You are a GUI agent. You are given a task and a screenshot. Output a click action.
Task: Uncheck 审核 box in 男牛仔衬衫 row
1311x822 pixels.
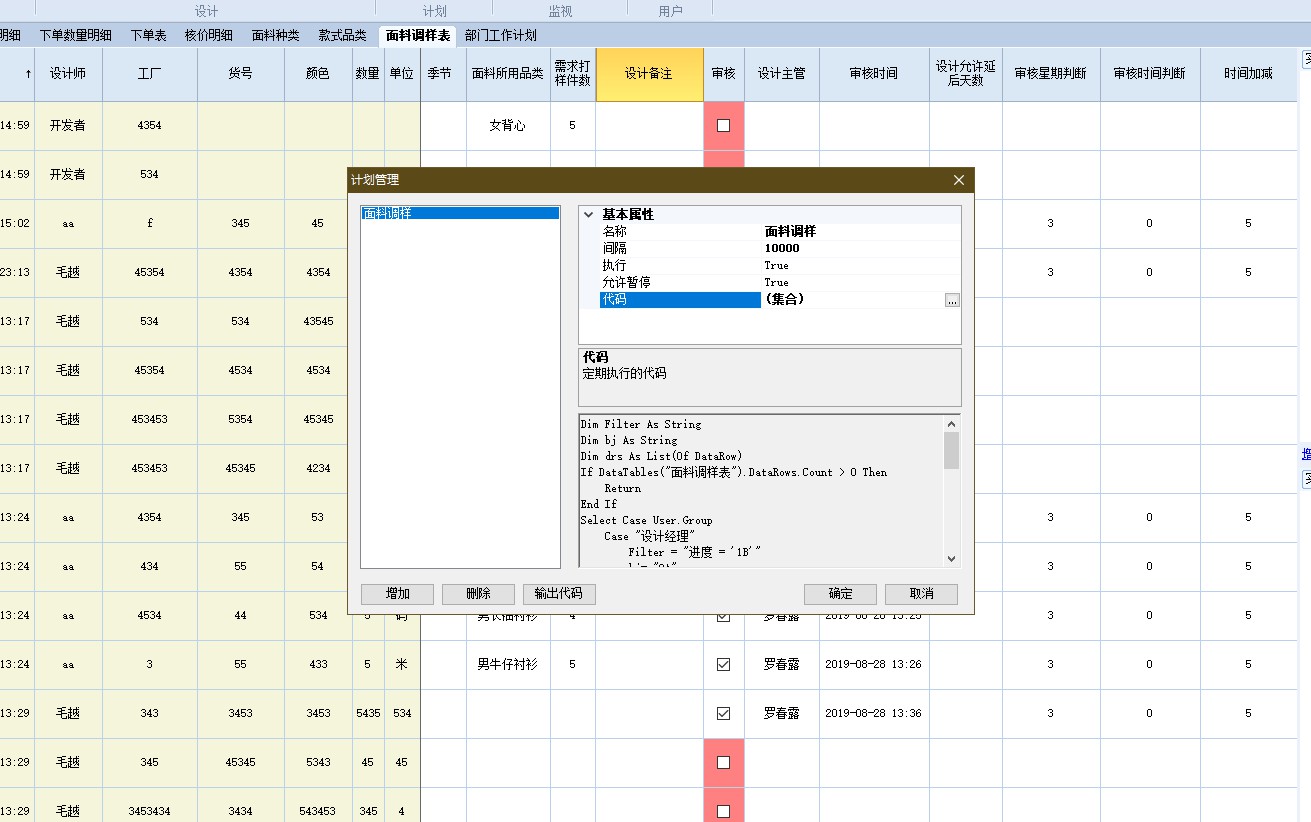724,664
